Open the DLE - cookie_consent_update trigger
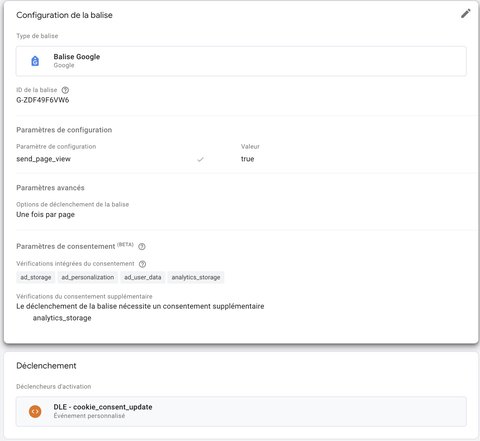The width and height of the screenshot is (480, 441). coord(241,411)
